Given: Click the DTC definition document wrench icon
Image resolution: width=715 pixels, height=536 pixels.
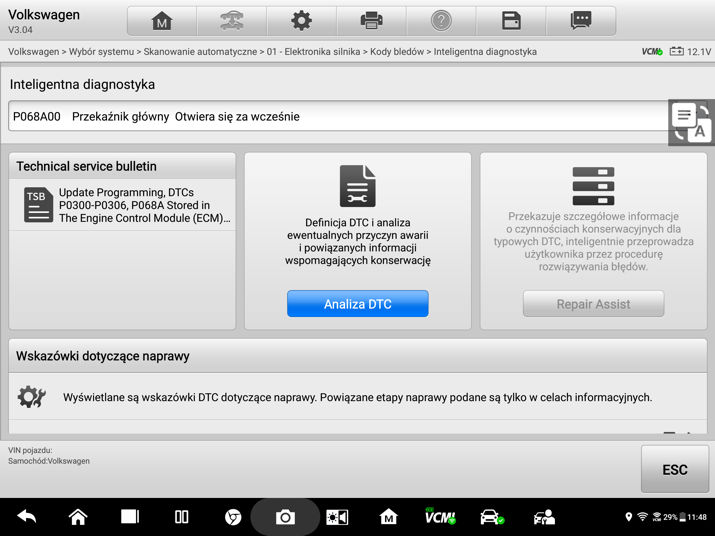Looking at the screenshot, I should pyautogui.click(x=358, y=186).
